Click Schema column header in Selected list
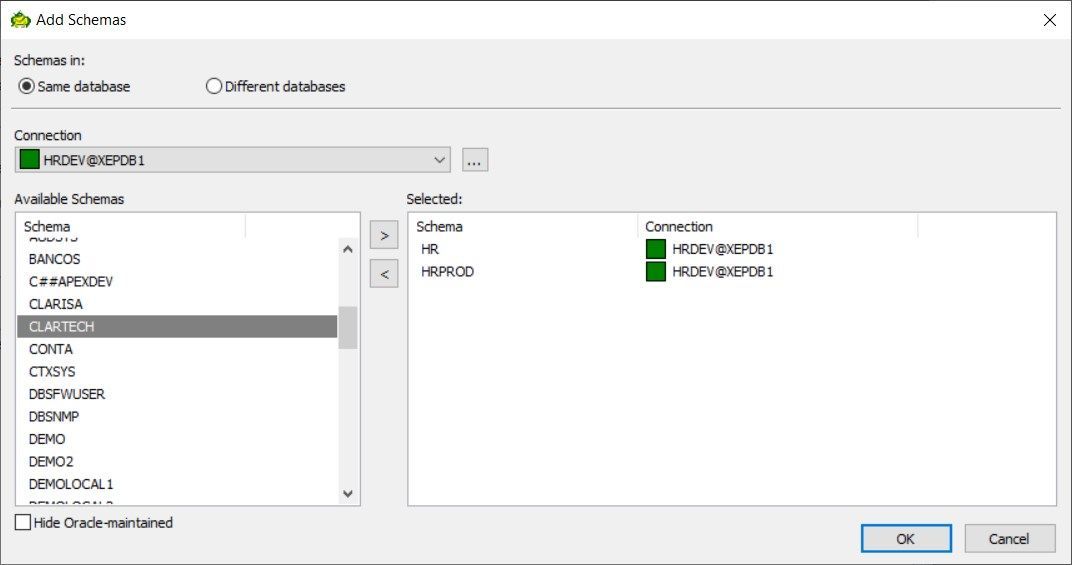1072x565 pixels. 523,226
